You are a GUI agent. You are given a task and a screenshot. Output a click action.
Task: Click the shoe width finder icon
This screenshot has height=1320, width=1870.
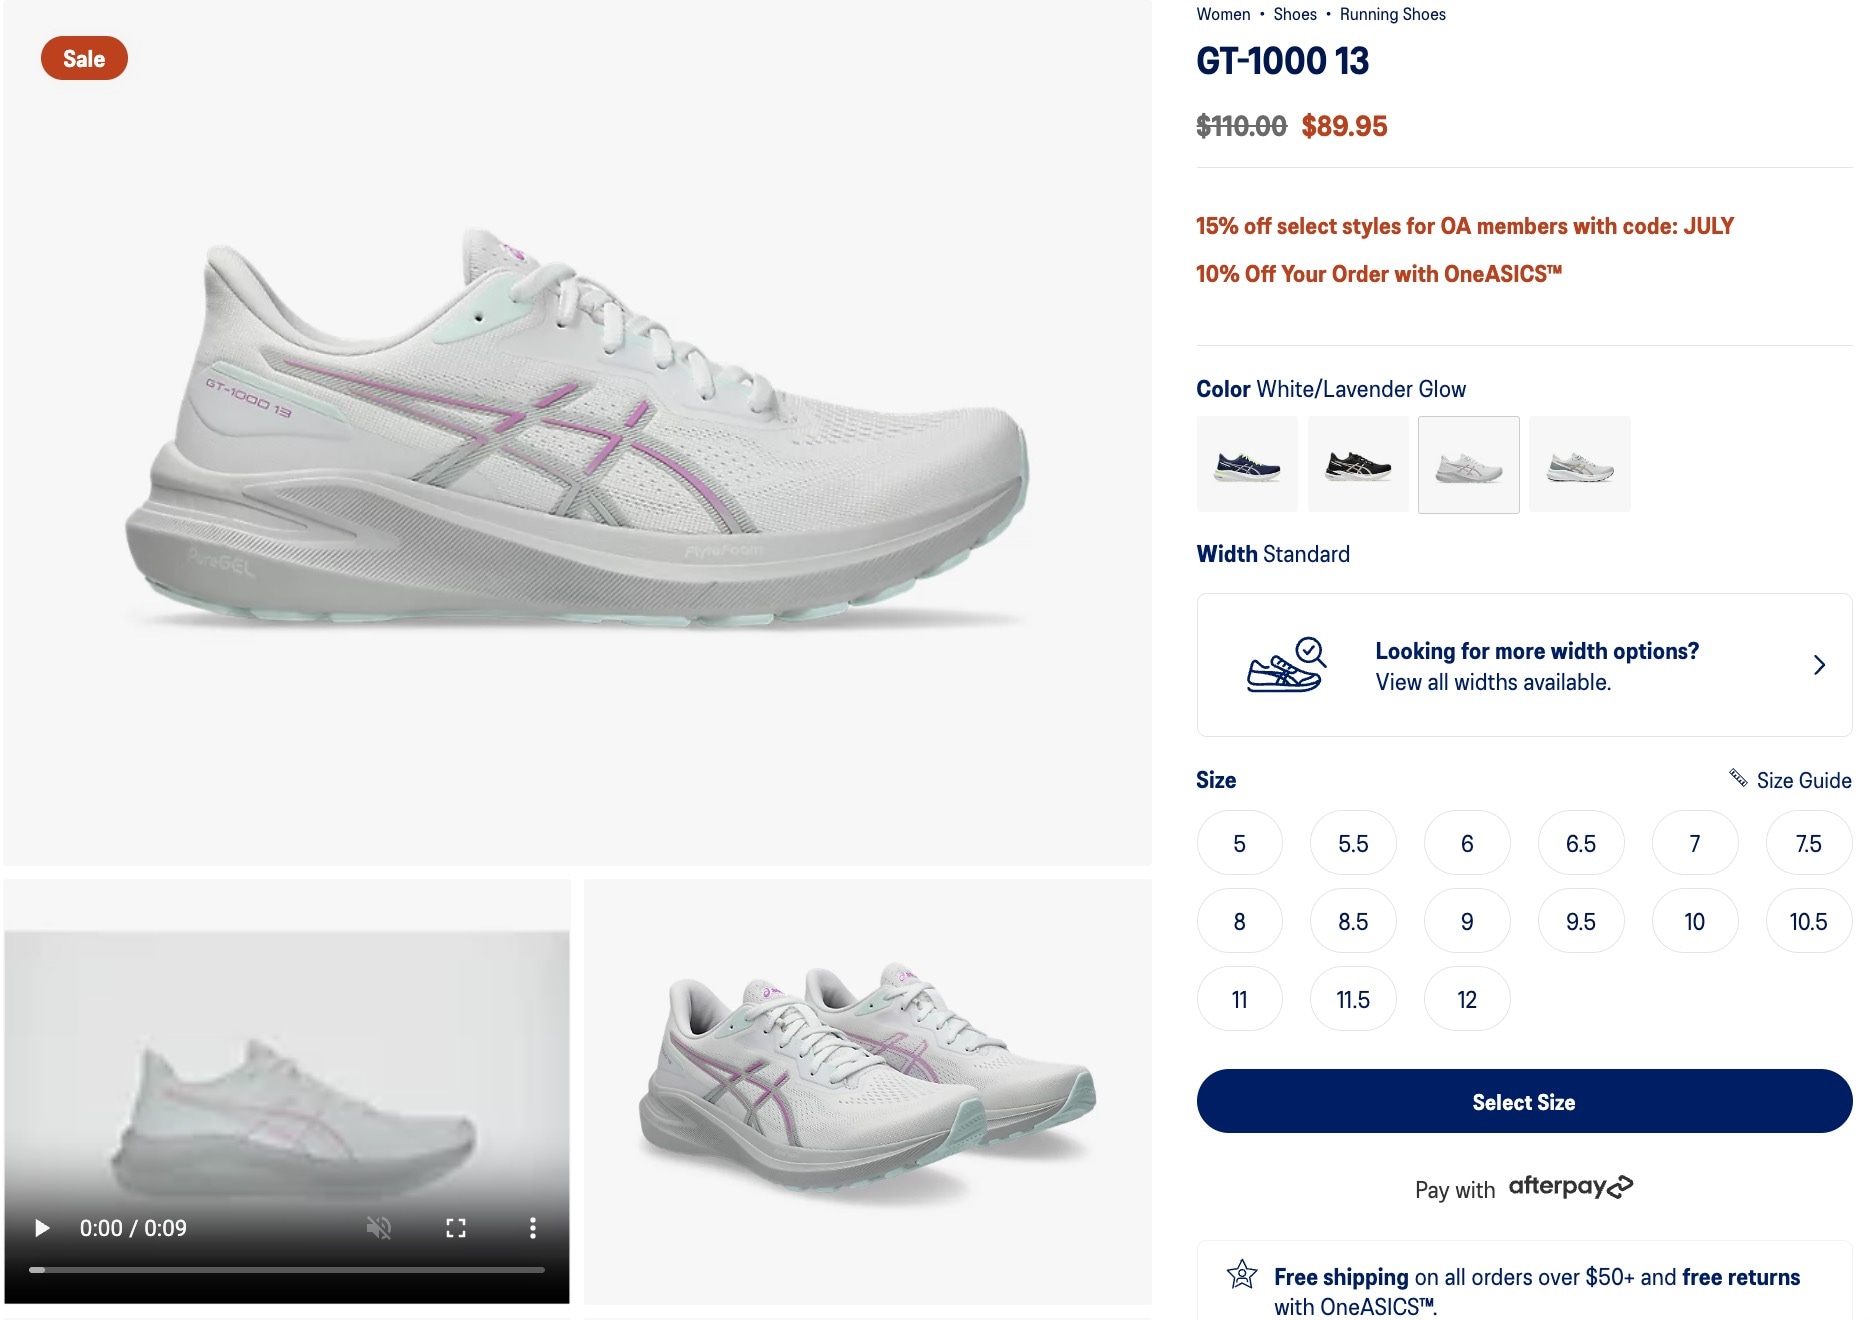(x=1287, y=665)
